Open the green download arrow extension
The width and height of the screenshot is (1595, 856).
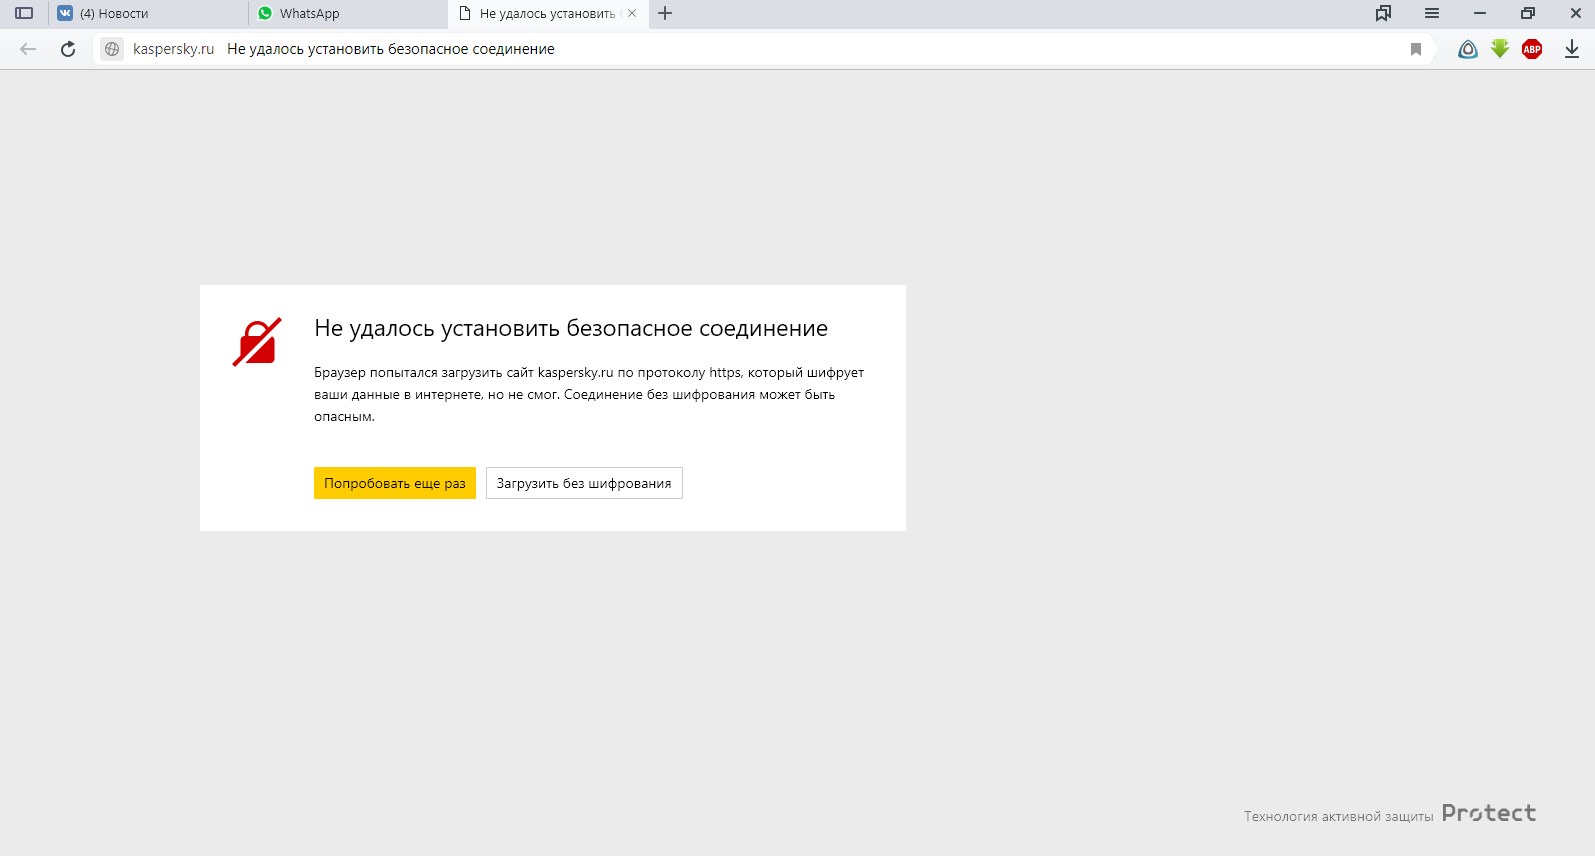coord(1500,49)
